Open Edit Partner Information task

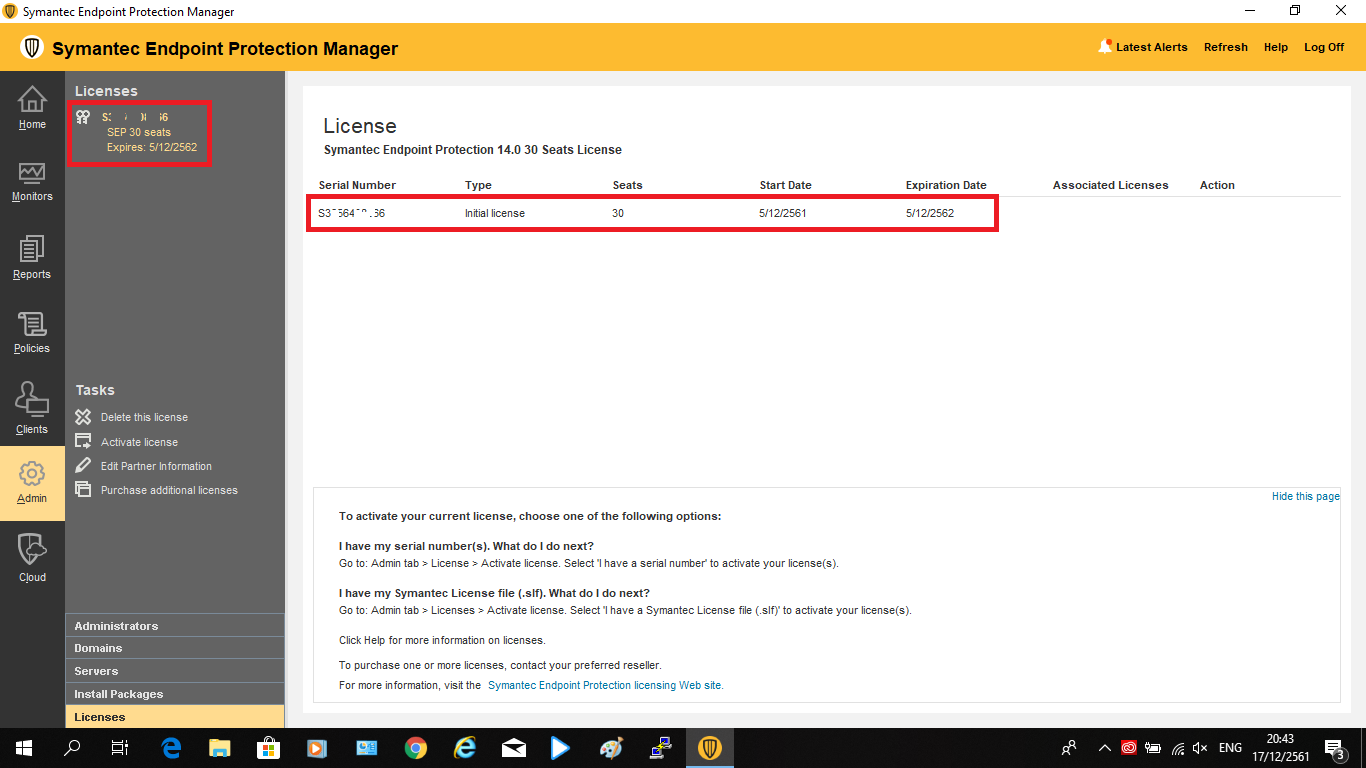pos(156,466)
